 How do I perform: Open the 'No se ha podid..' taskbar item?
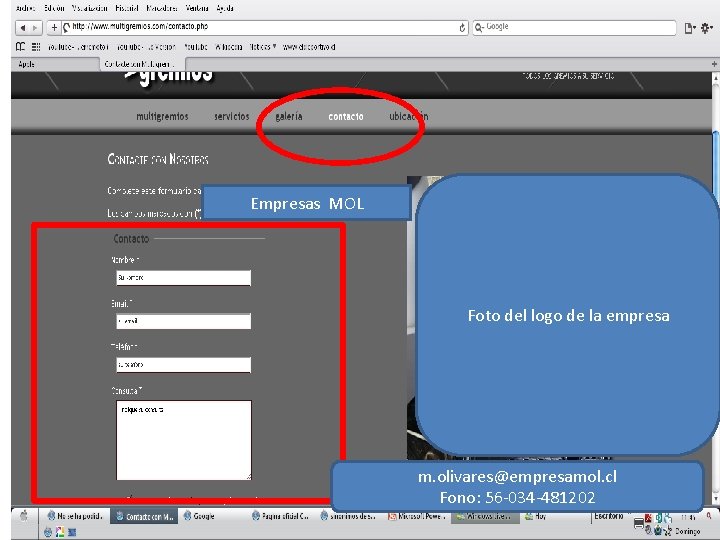pos(74,516)
